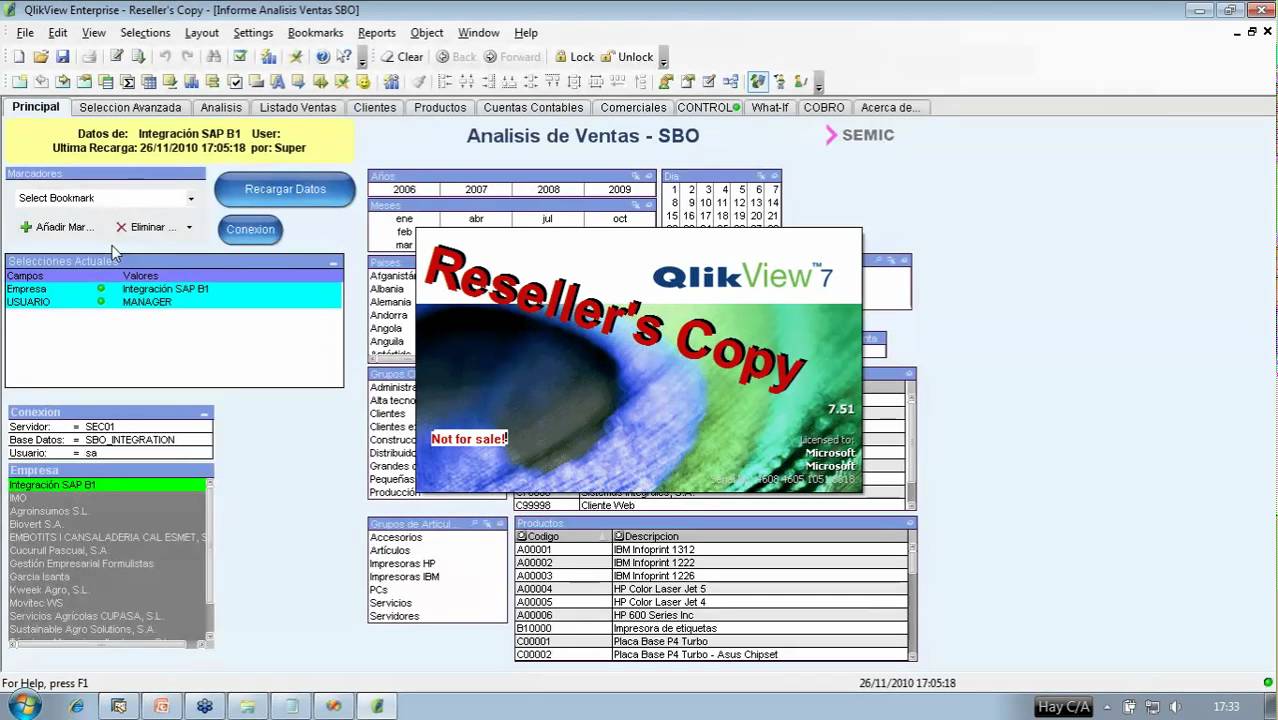Open the Bookmarks menu
This screenshot has width=1278, height=720.
(x=315, y=32)
